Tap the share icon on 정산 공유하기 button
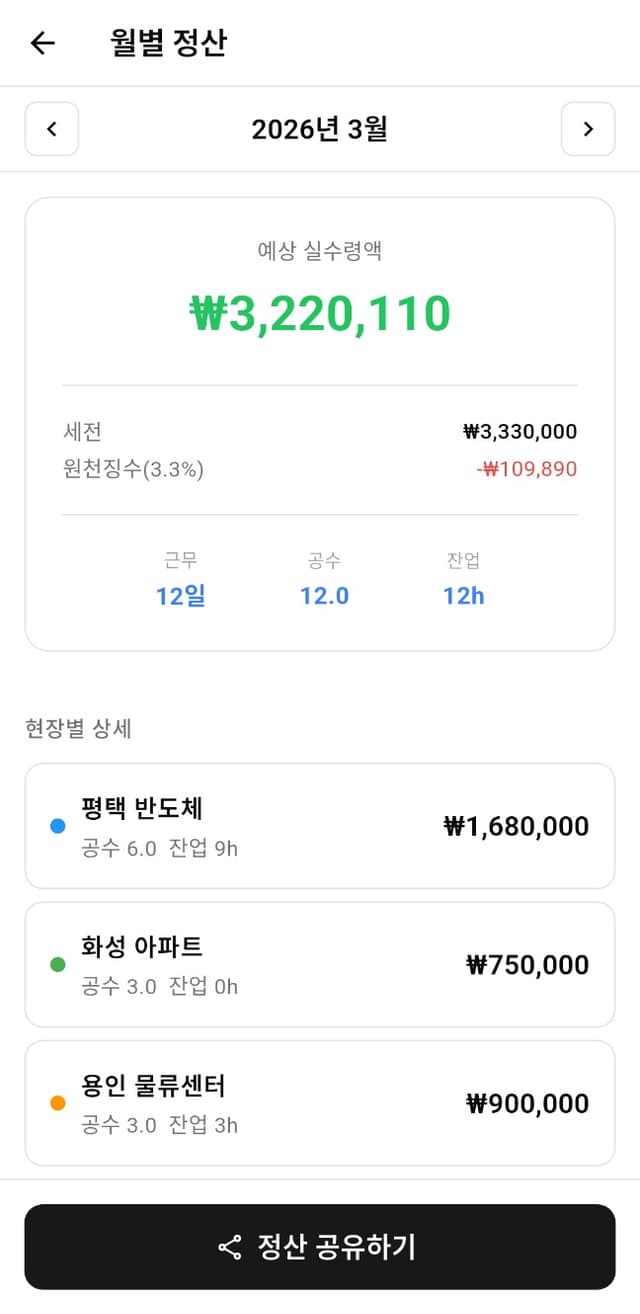The width and height of the screenshot is (640, 1314). click(x=228, y=1248)
